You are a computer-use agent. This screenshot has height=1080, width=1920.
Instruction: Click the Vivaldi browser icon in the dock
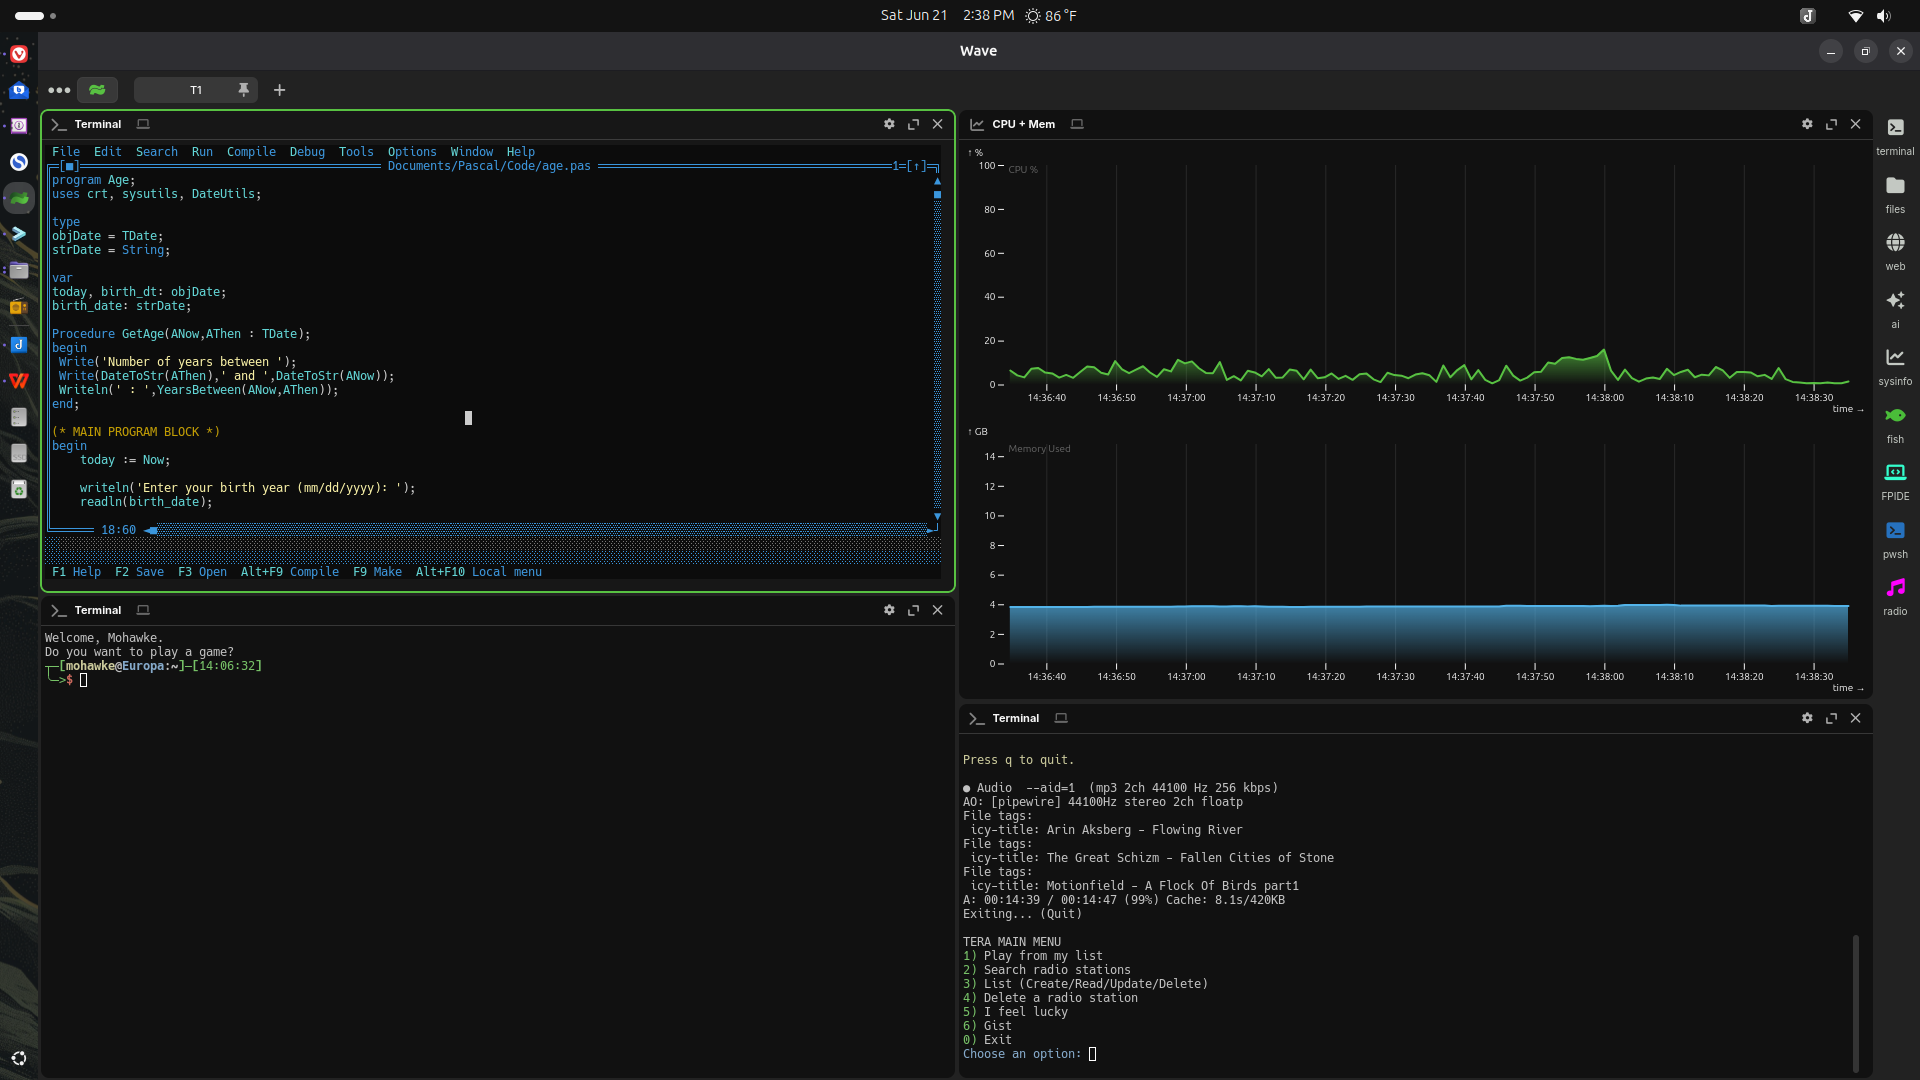click(19, 54)
